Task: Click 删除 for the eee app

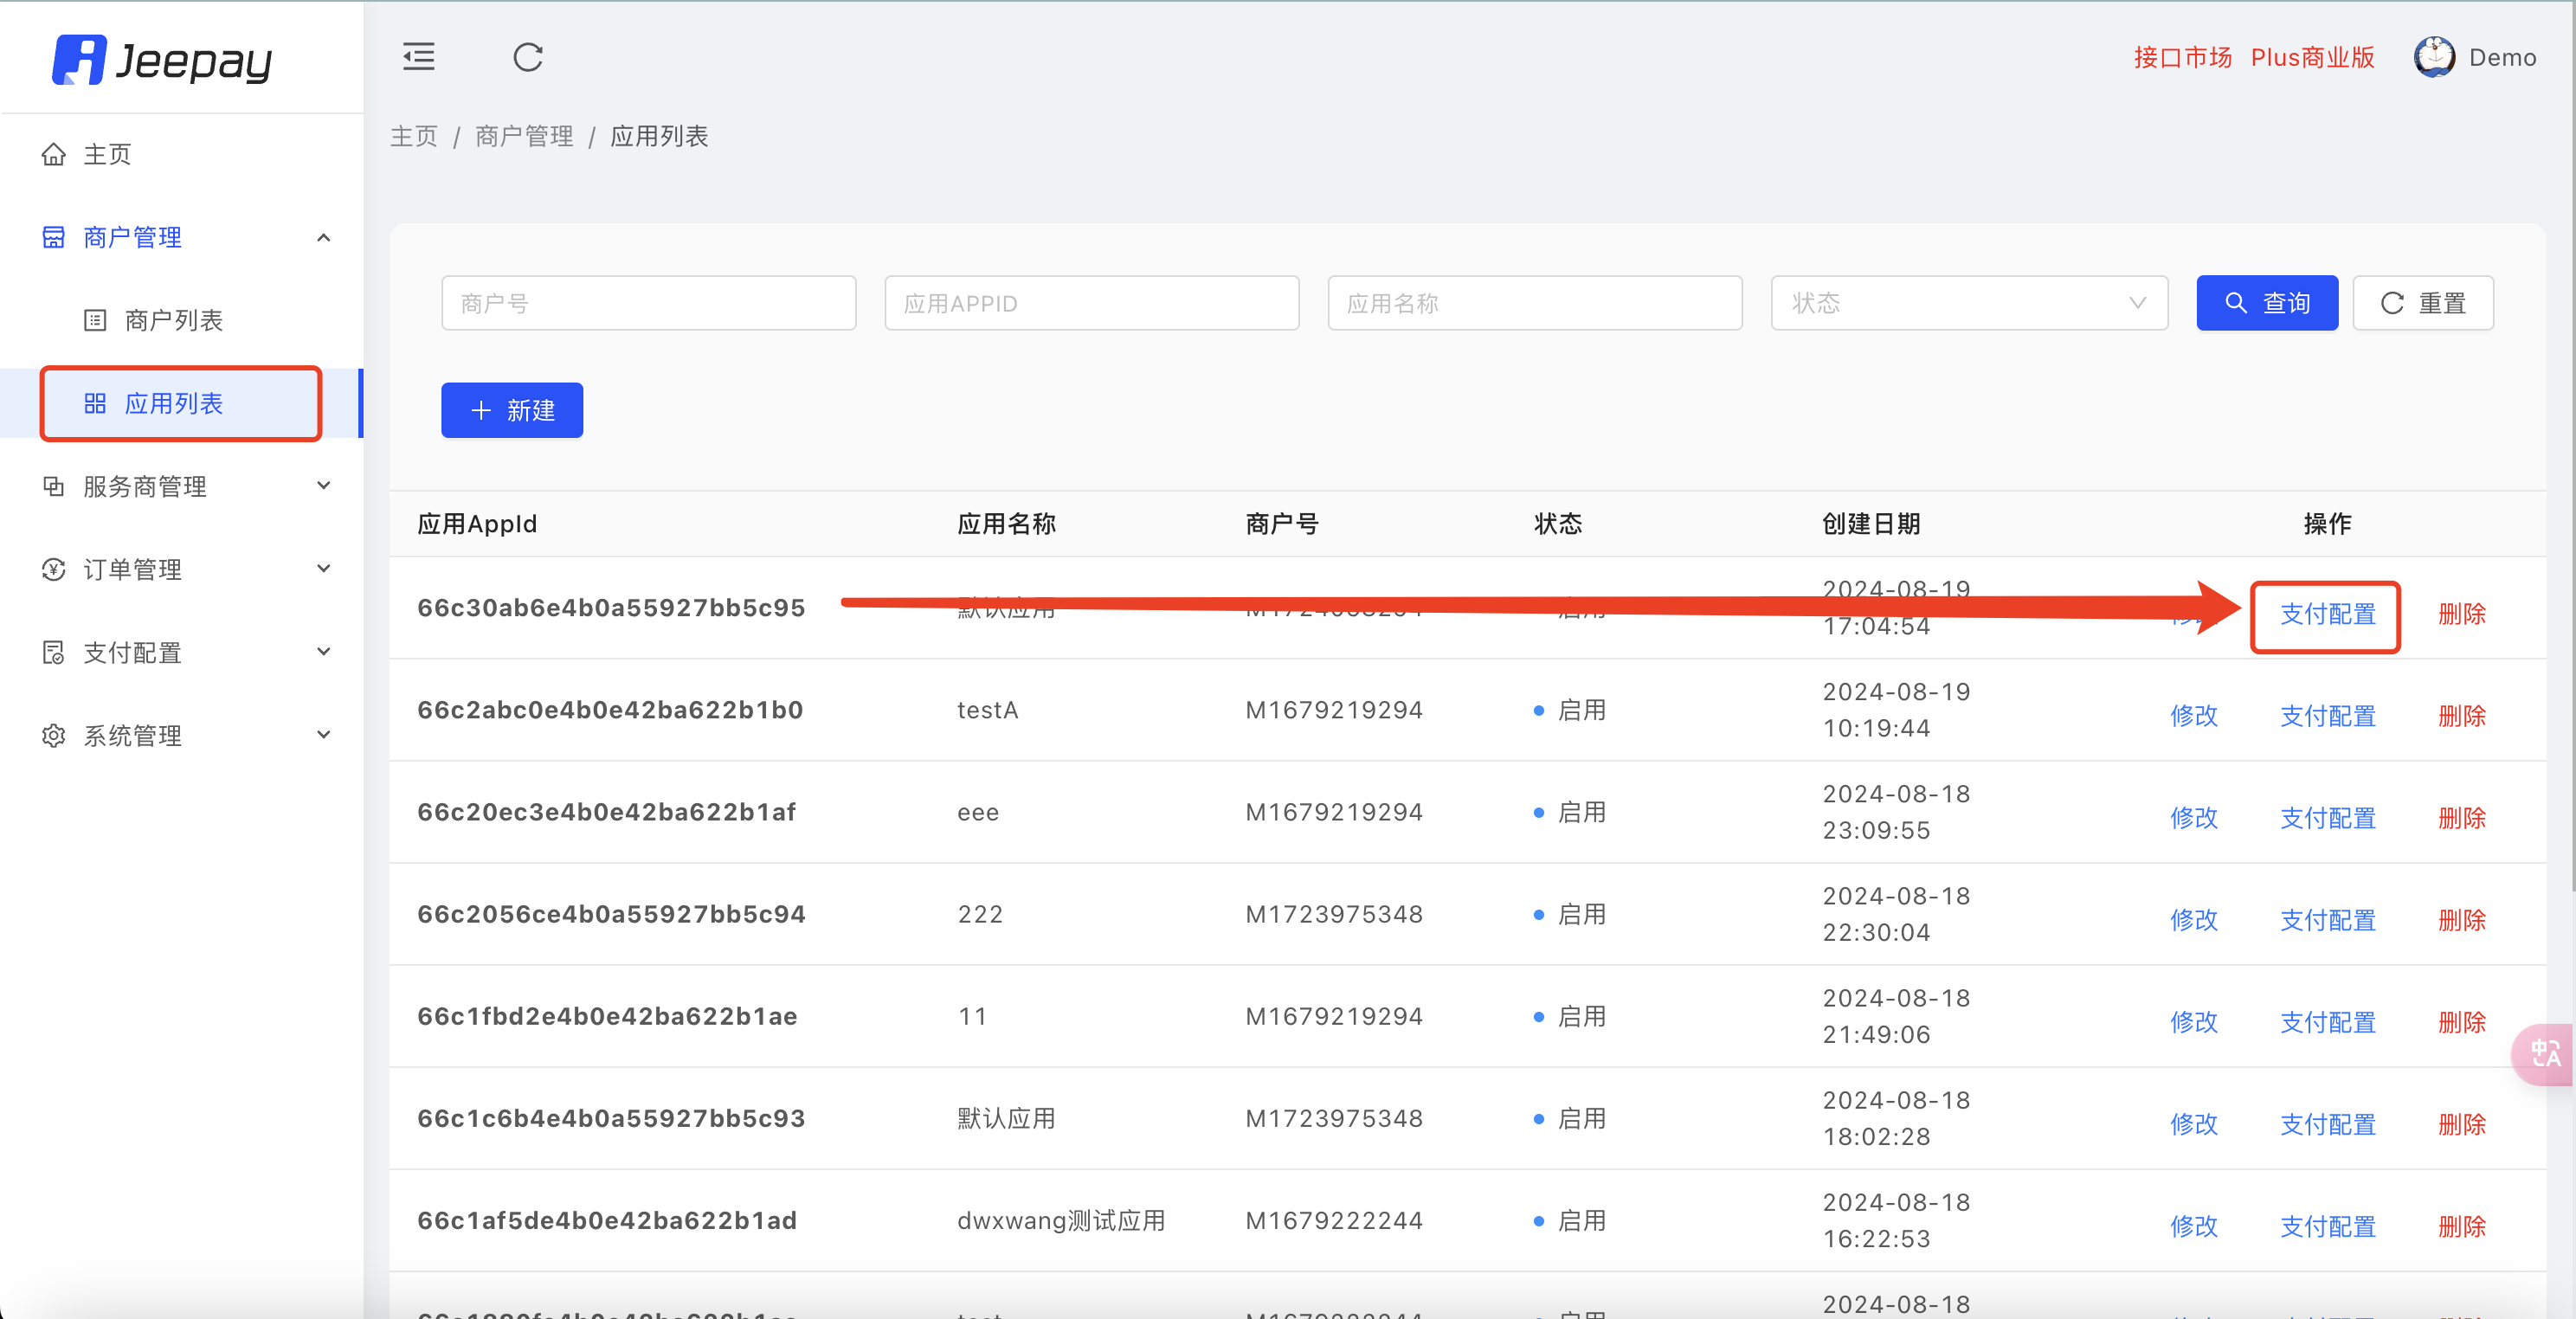Action: (2461, 818)
